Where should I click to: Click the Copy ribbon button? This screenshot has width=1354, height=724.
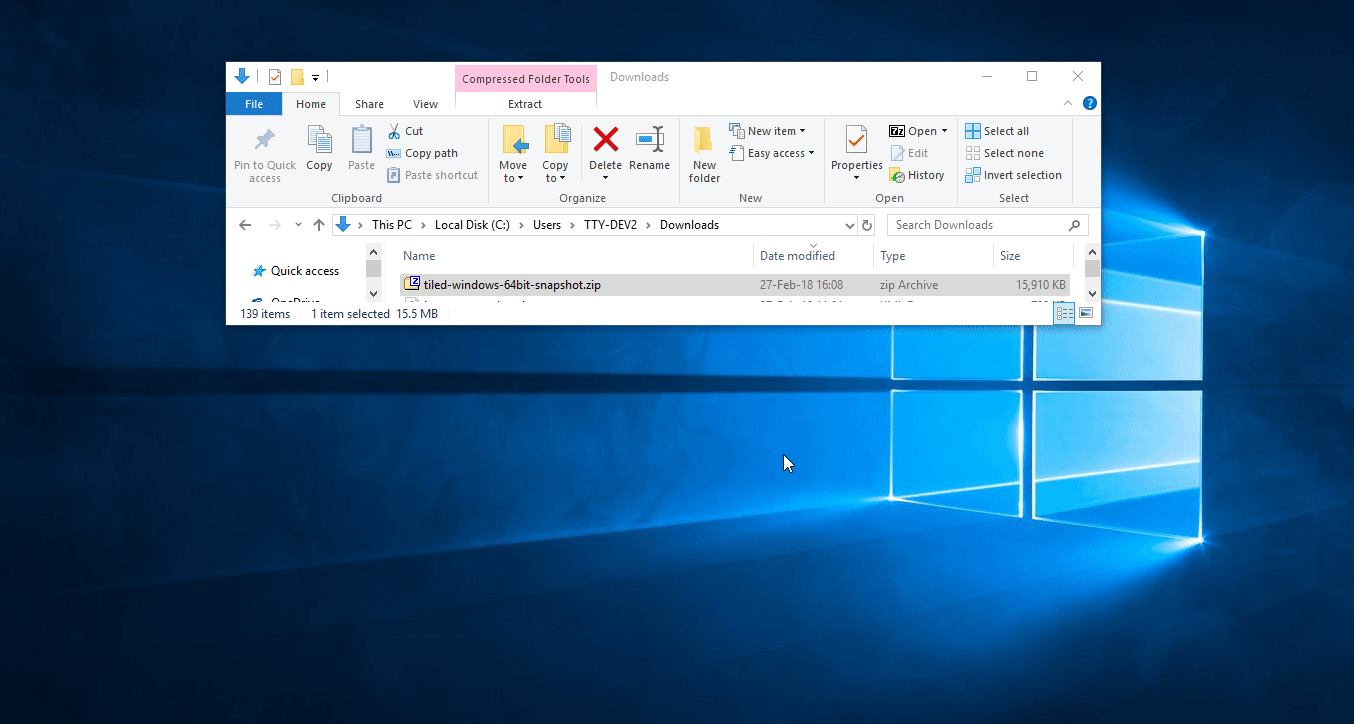[319, 149]
